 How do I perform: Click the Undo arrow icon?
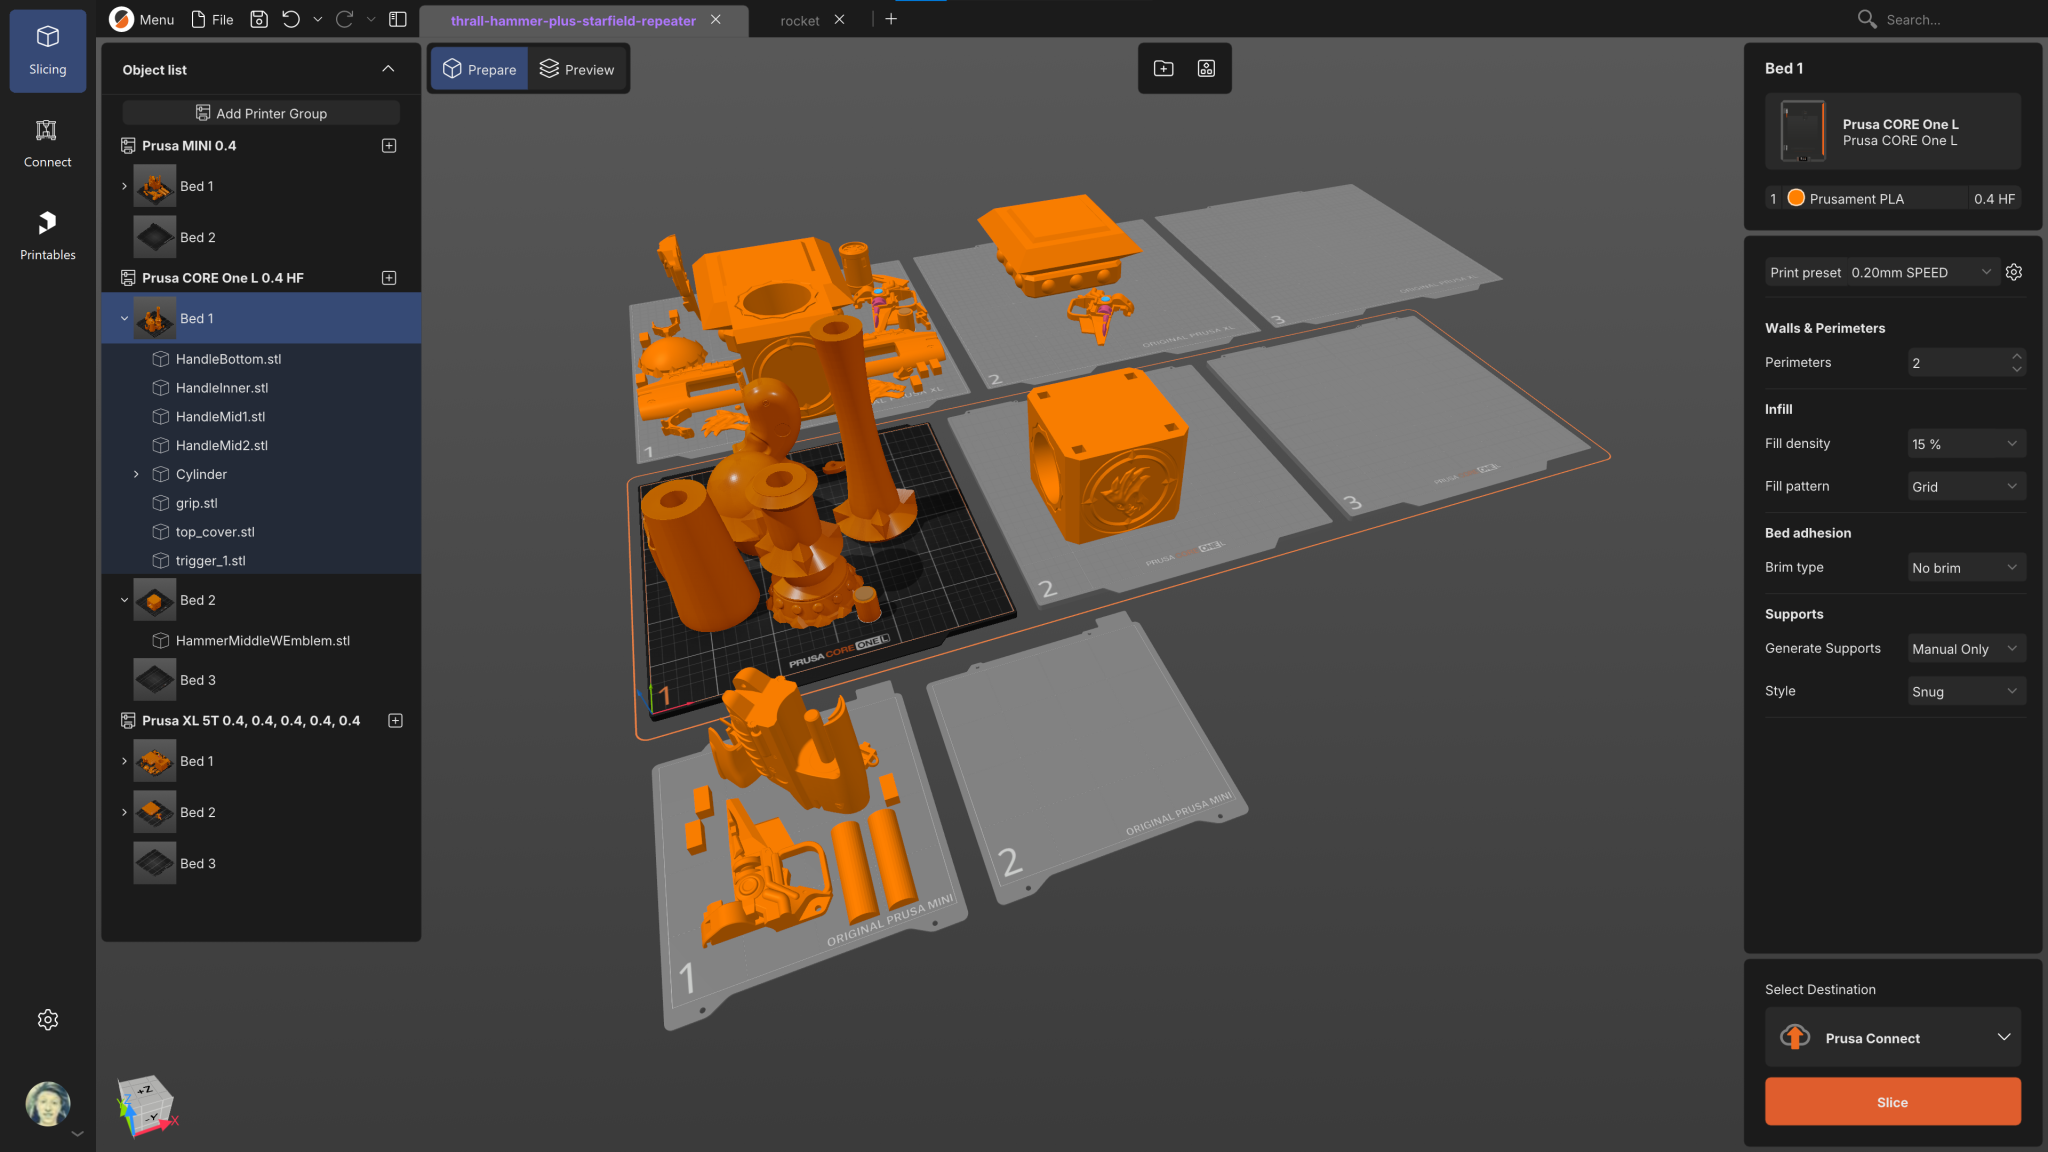291,19
